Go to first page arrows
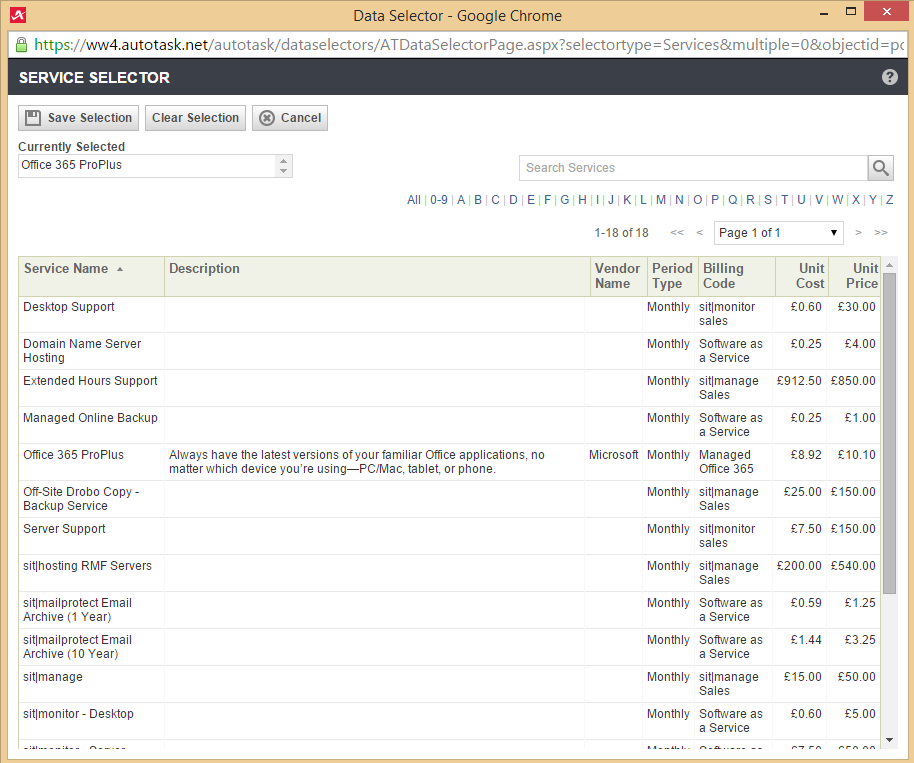Viewport: 914px width, 763px height. coord(677,233)
